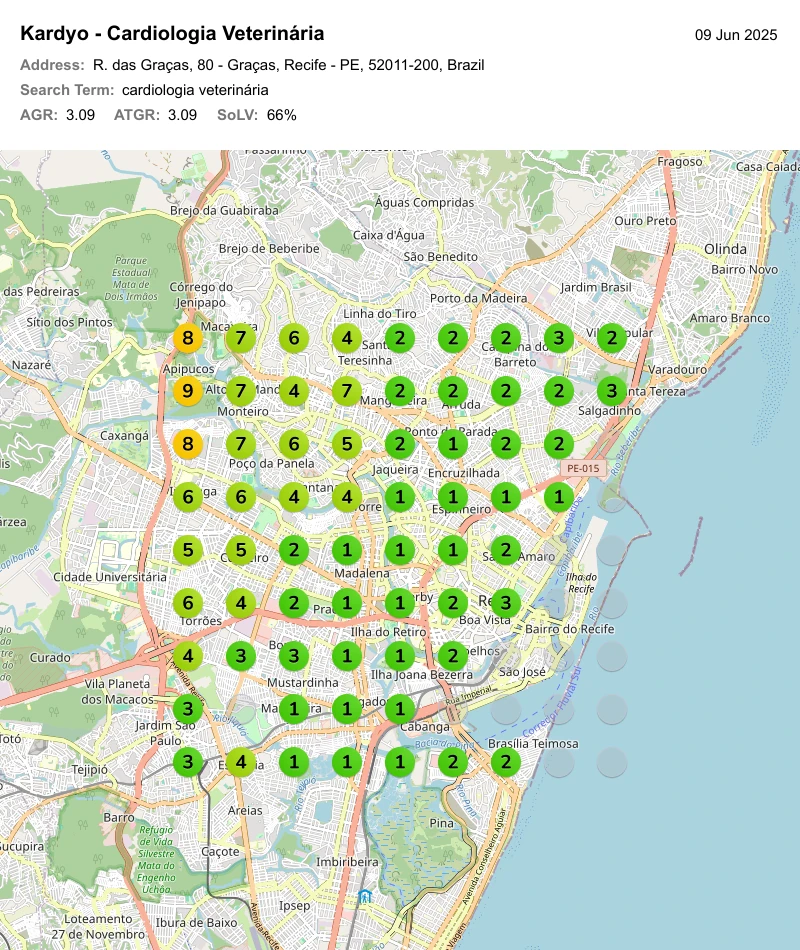The height and width of the screenshot is (950, 800).
Task: Click the Kardyo - Cardiologia Veterinária title
Action: click(172, 33)
